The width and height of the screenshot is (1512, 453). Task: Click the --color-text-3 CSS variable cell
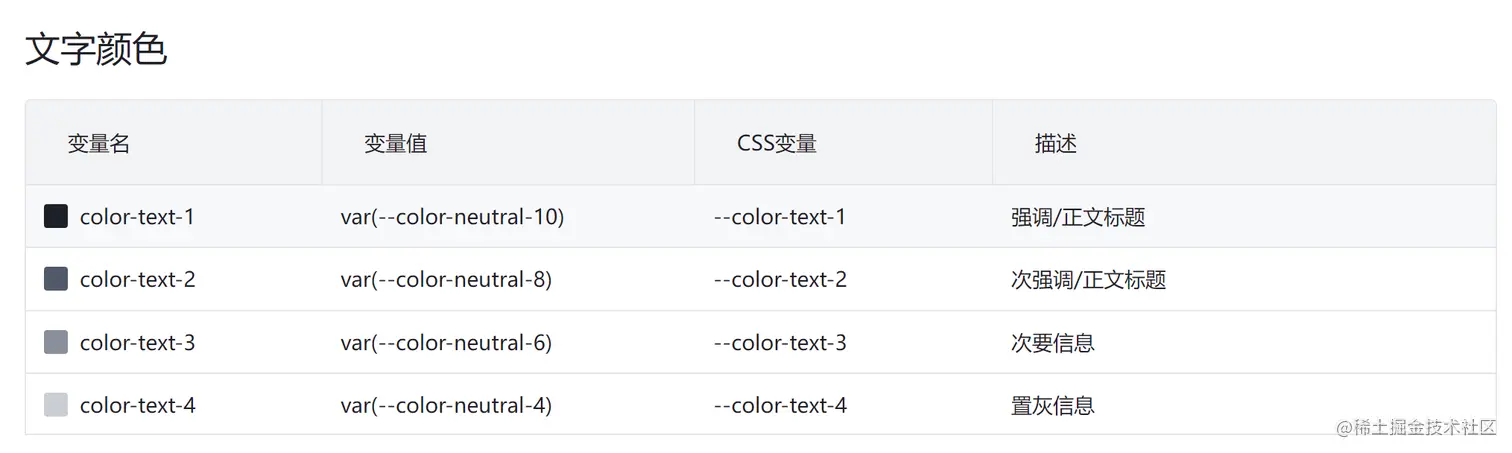coord(780,342)
